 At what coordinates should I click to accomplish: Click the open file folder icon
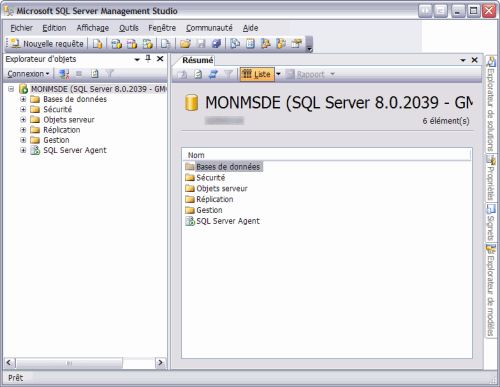pyautogui.click(x=185, y=44)
